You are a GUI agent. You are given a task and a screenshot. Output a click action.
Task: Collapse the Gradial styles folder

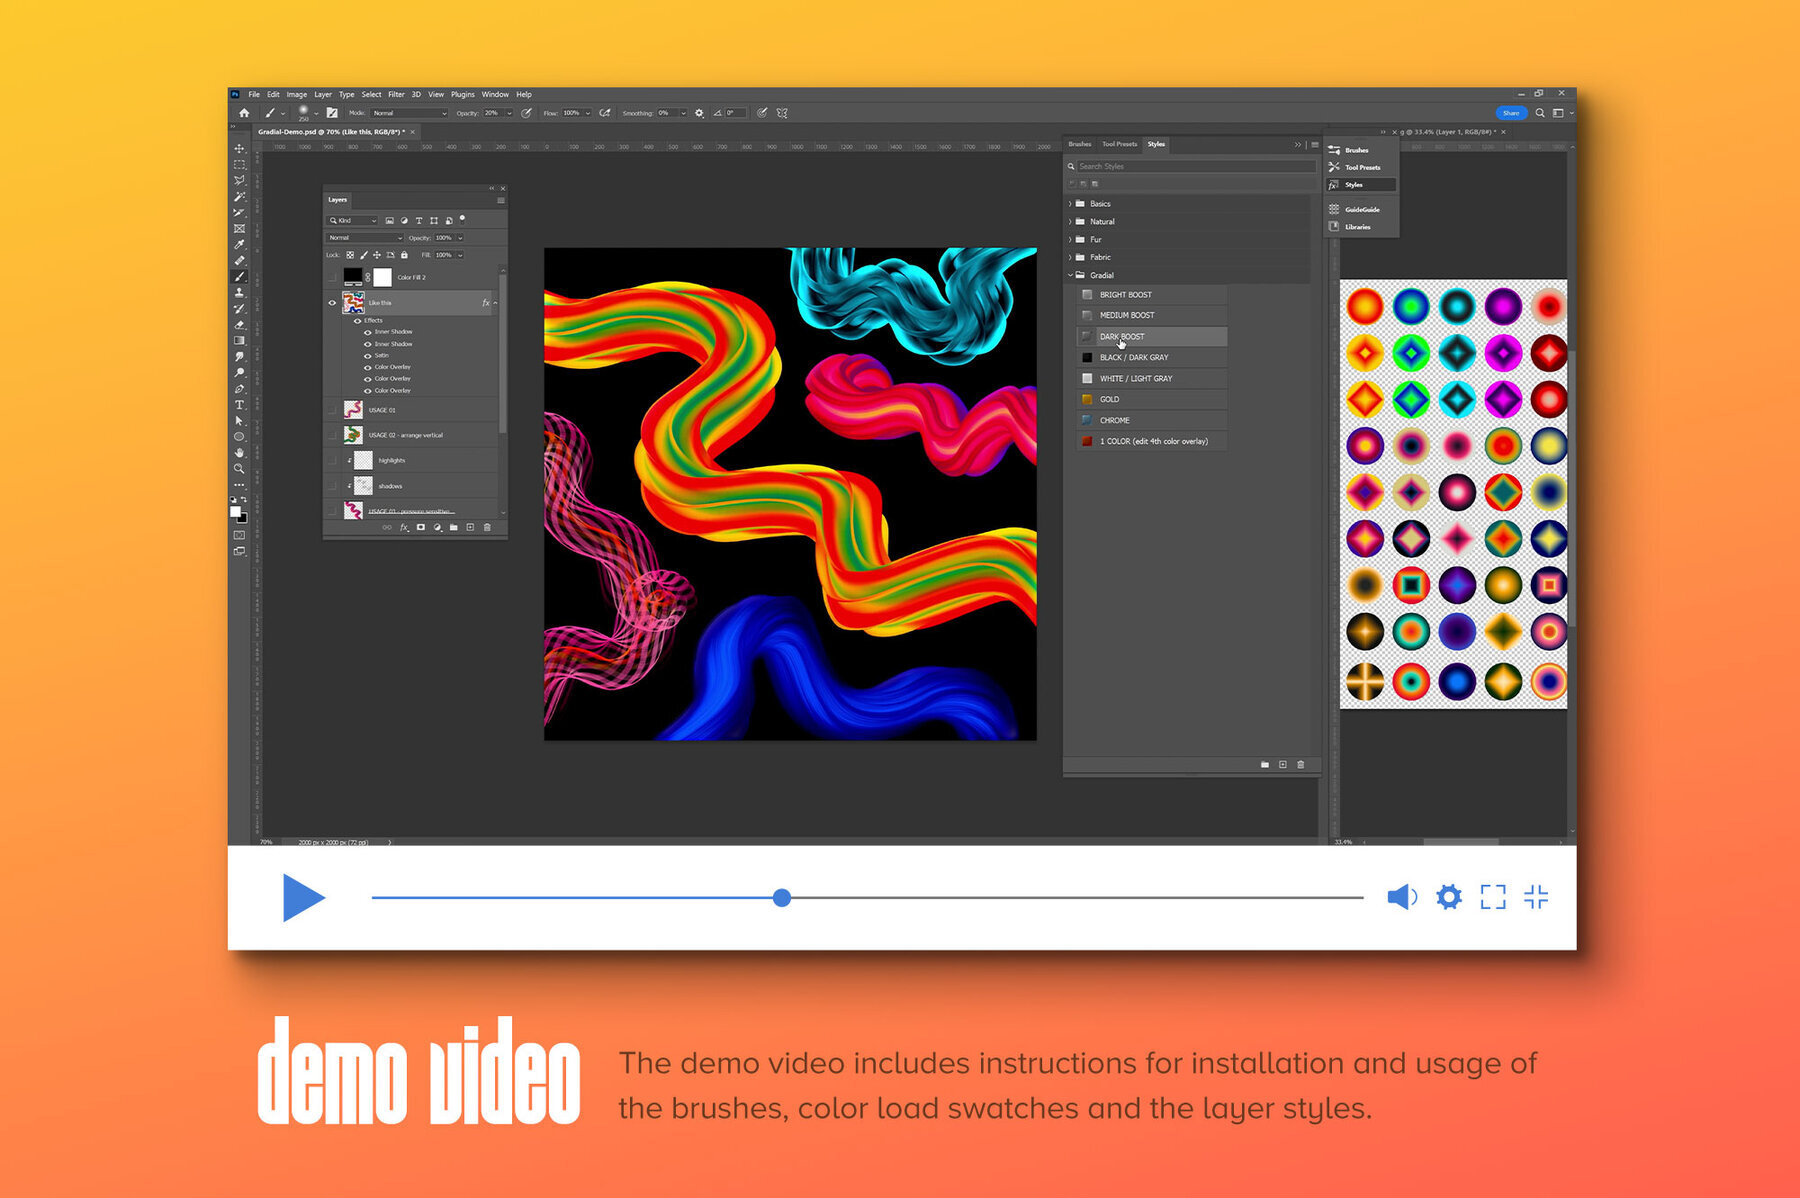(x=1070, y=275)
